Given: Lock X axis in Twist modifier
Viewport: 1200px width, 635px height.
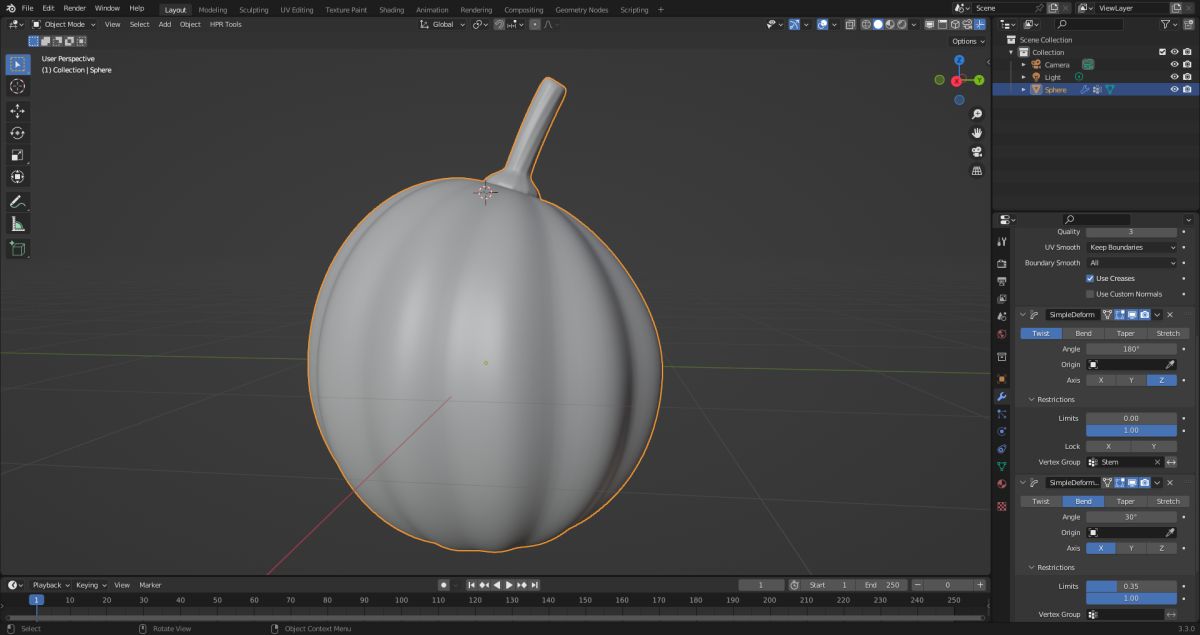Looking at the screenshot, I should coord(1108,446).
